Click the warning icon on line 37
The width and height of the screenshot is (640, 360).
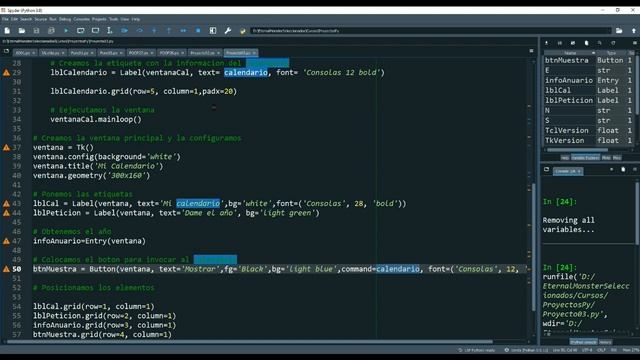[6, 147]
